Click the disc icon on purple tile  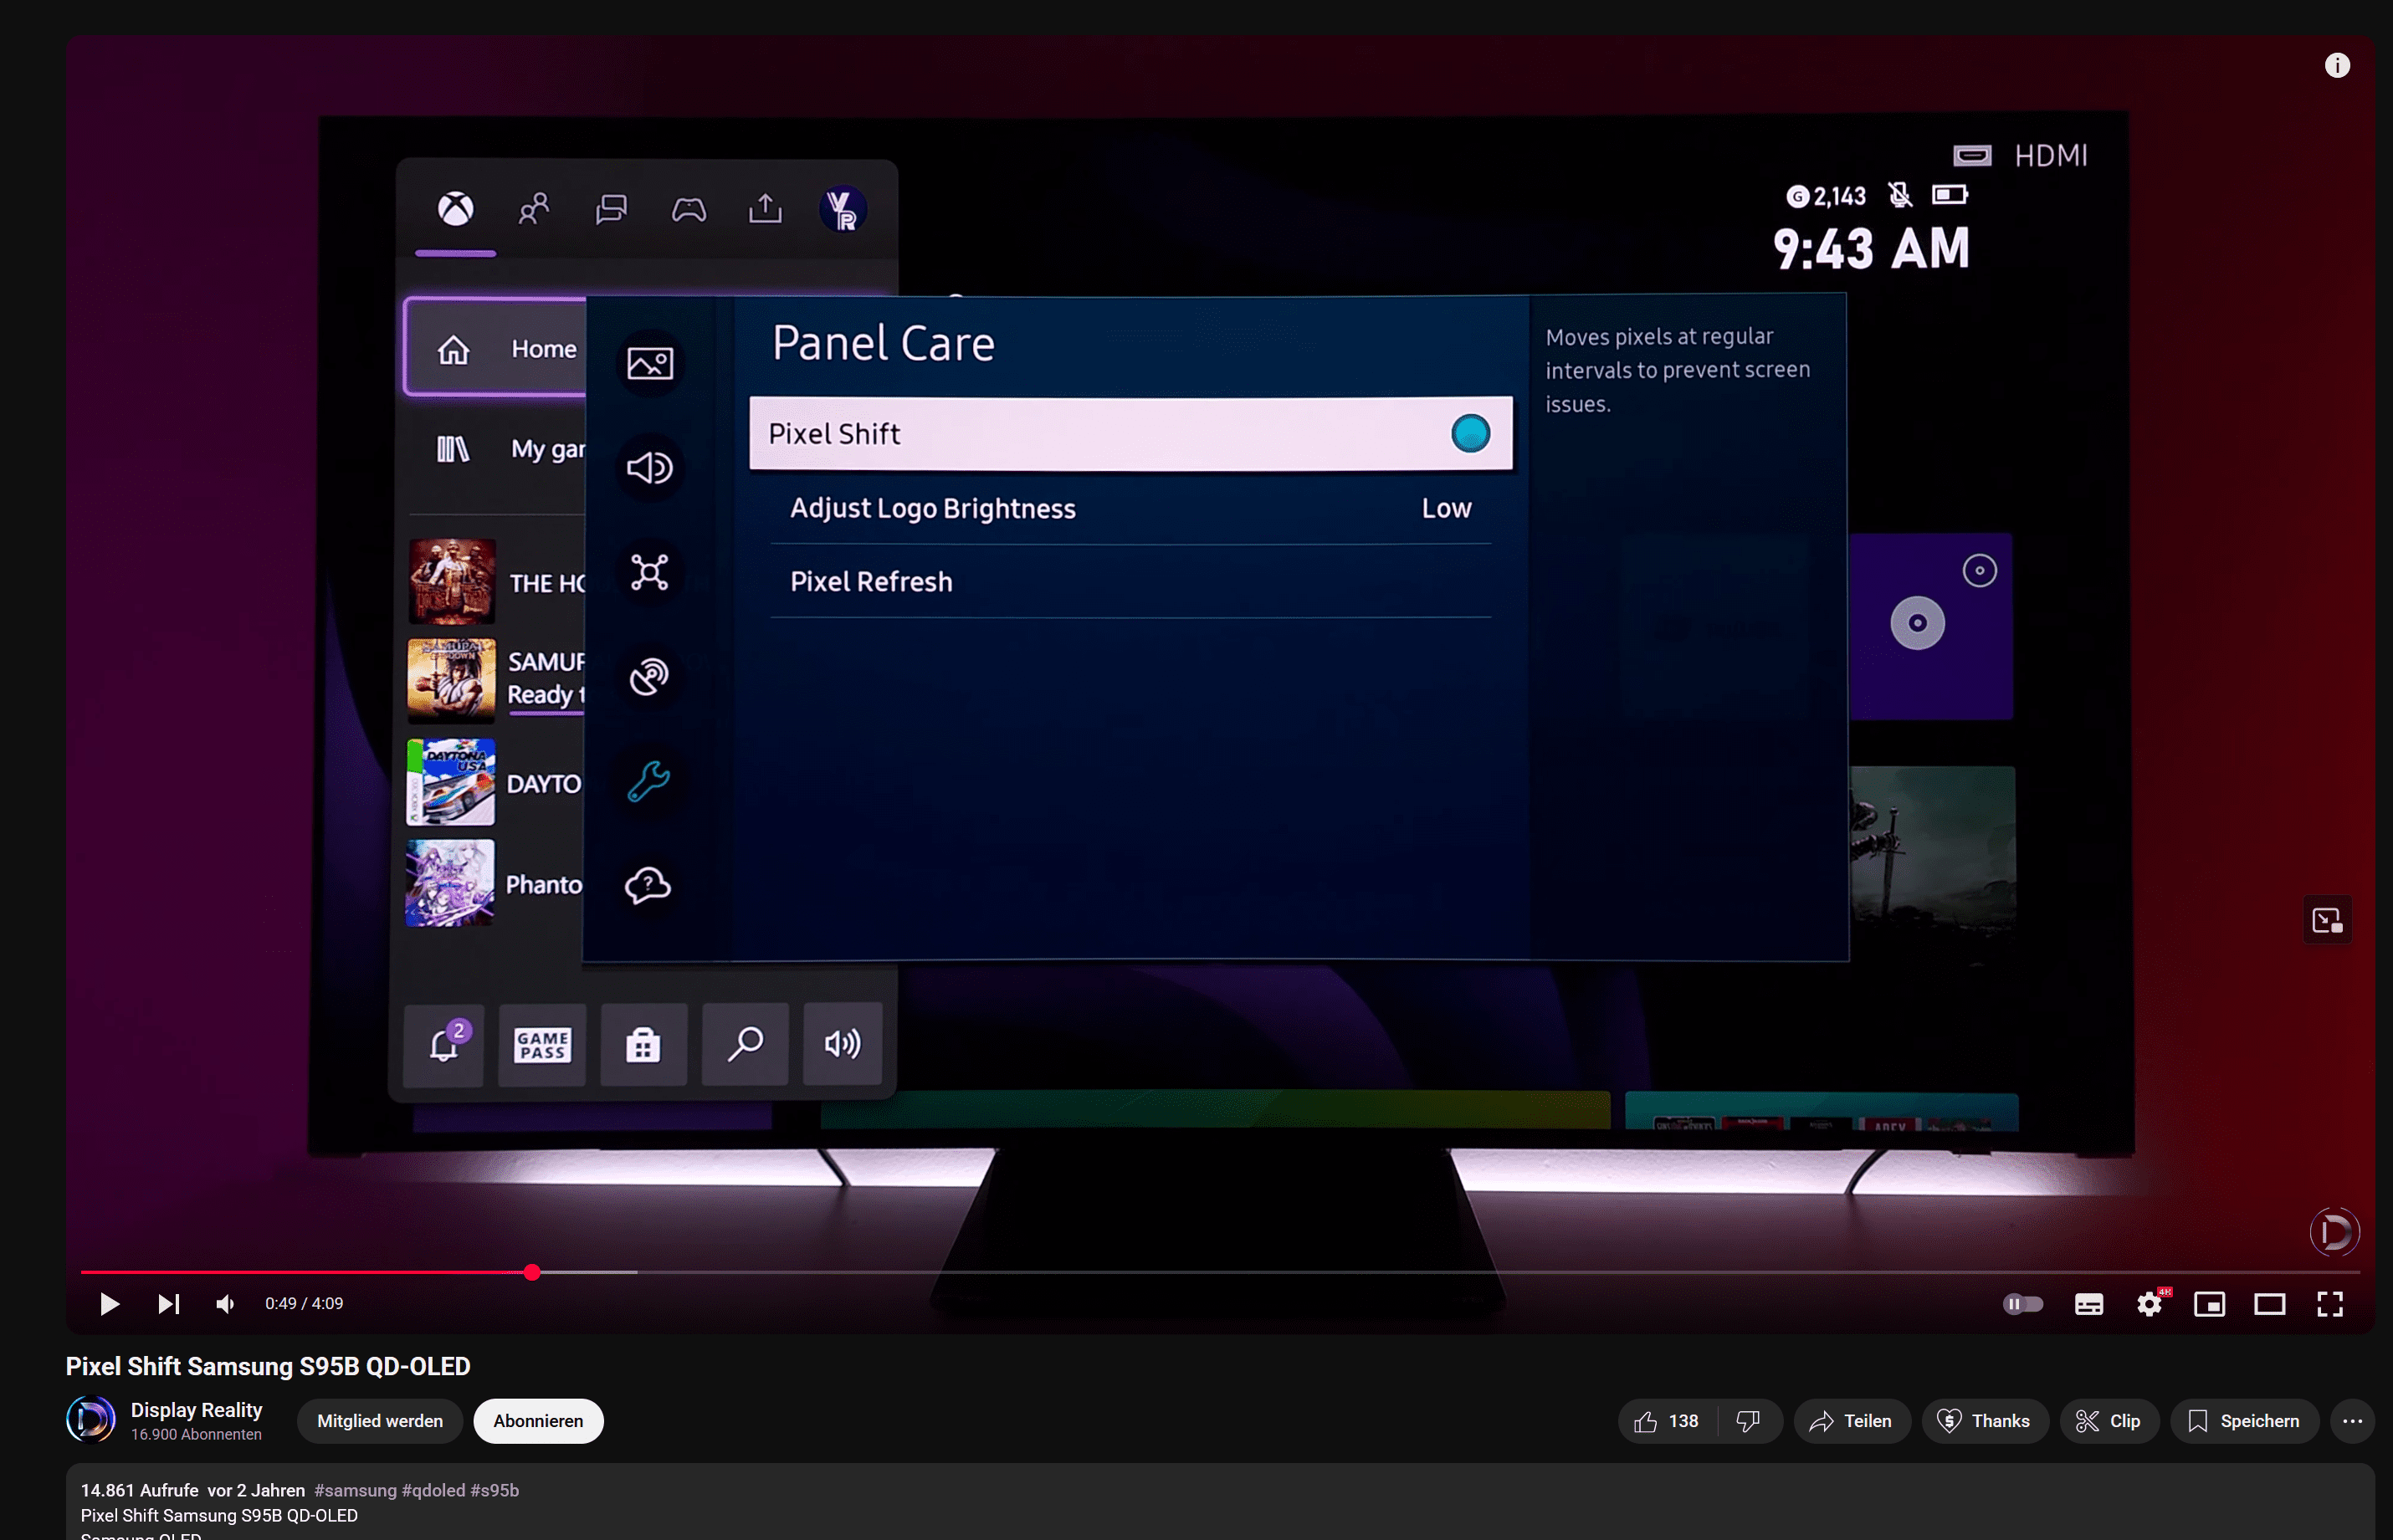tap(1917, 622)
